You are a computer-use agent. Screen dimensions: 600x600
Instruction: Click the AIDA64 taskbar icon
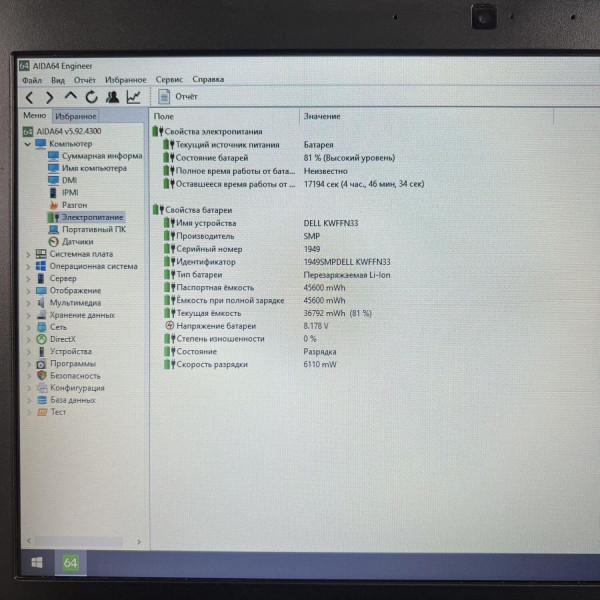click(70, 562)
